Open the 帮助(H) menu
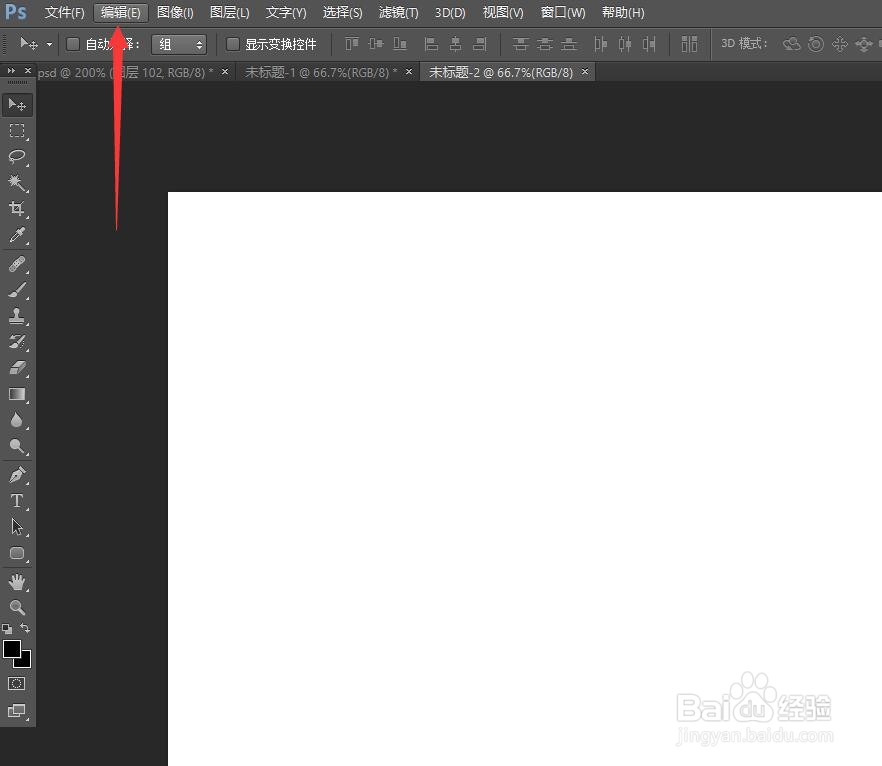Viewport: 882px width, 766px height. 623,12
